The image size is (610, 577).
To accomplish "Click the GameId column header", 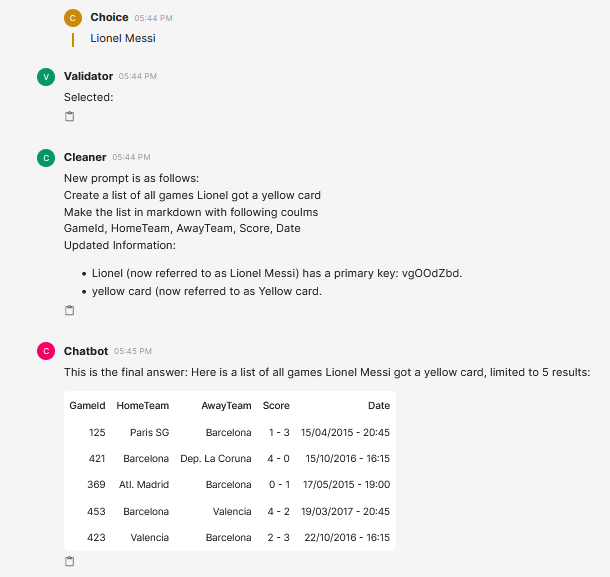I will [x=87, y=405].
